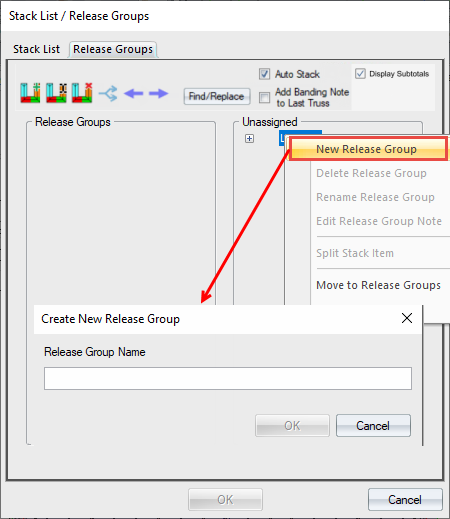
Task: Uncheck the Display Subtotals checkbox
Action: (360, 74)
